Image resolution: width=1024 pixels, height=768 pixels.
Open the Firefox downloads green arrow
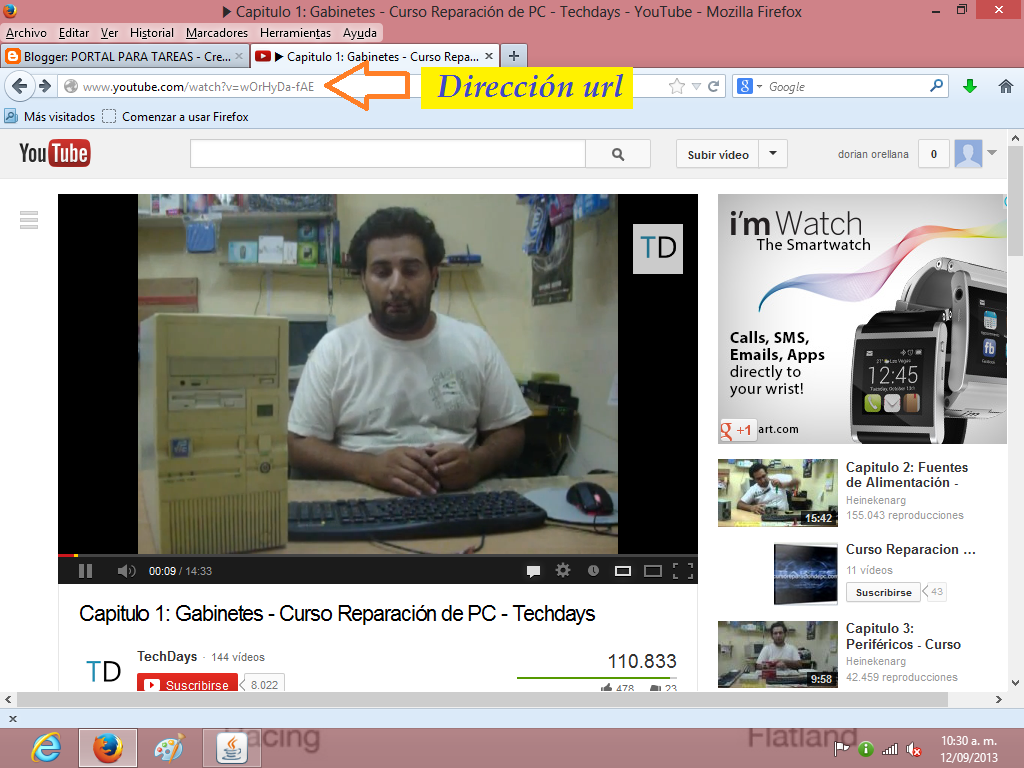pyautogui.click(x=970, y=86)
